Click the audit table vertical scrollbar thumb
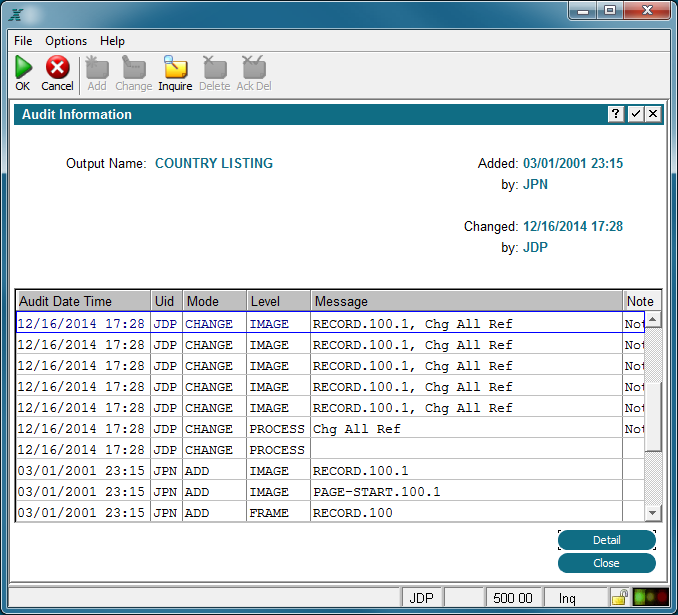Image resolution: width=678 pixels, height=615 pixels. 653,416
